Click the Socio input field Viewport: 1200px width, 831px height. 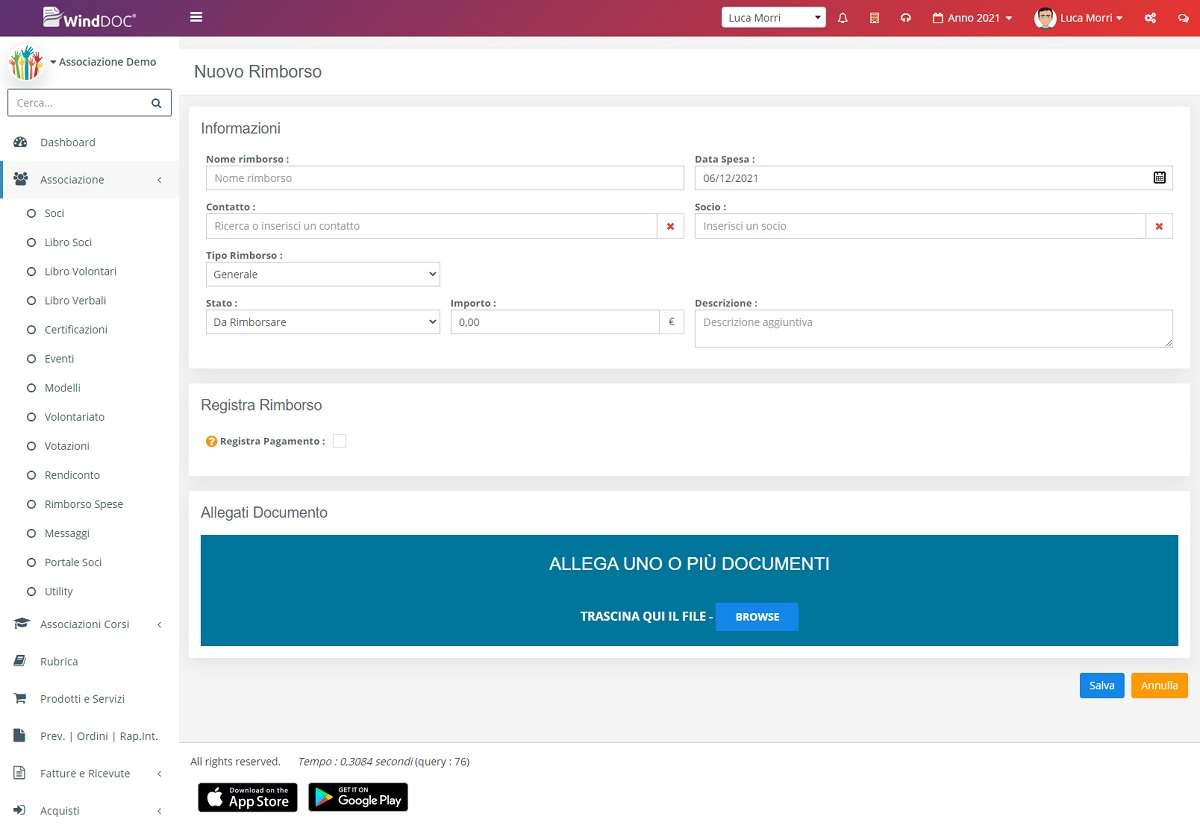(x=920, y=226)
